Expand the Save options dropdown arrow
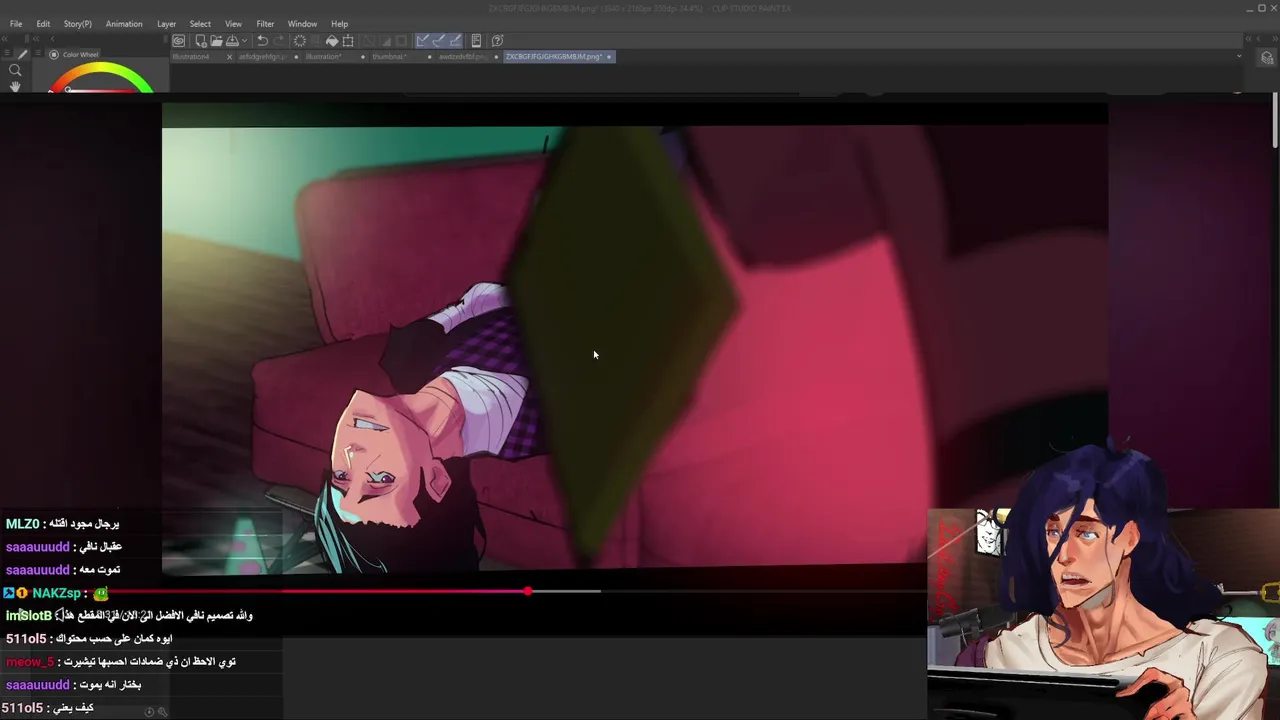This screenshot has height=720, width=1280. pyautogui.click(x=243, y=41)
